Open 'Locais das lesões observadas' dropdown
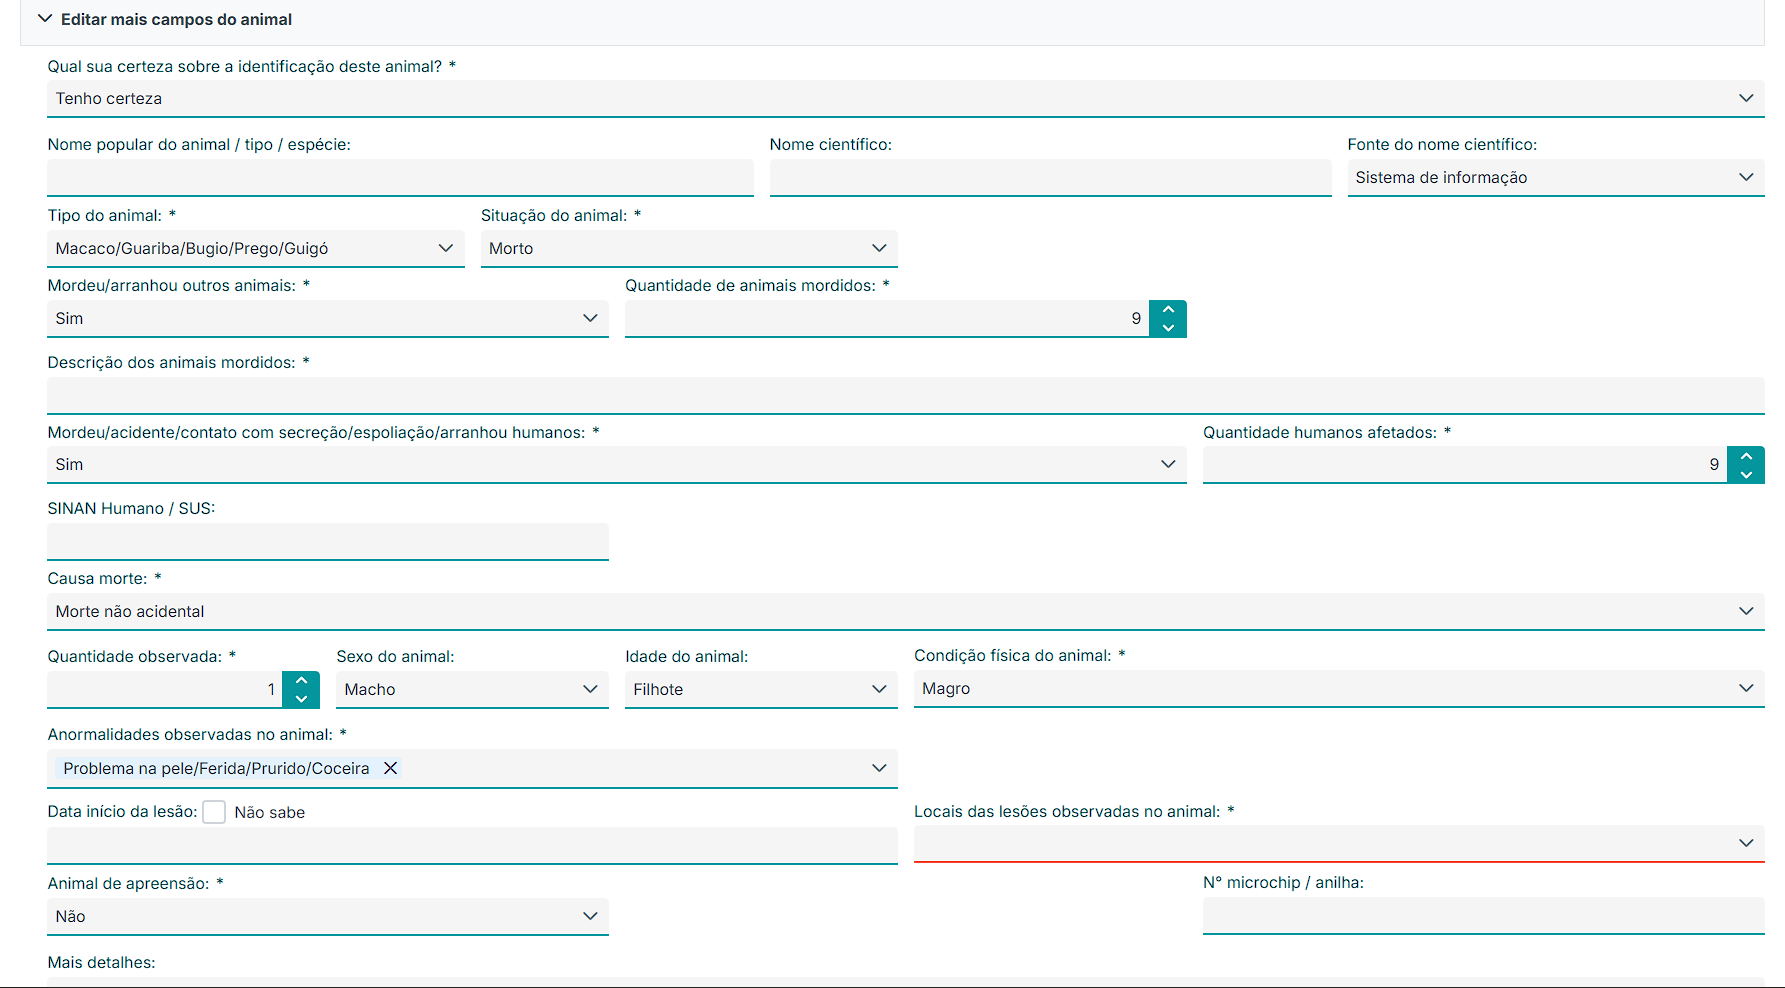Image resolution: width=1785 pixels, height=988 pixels. (1338, 843)
